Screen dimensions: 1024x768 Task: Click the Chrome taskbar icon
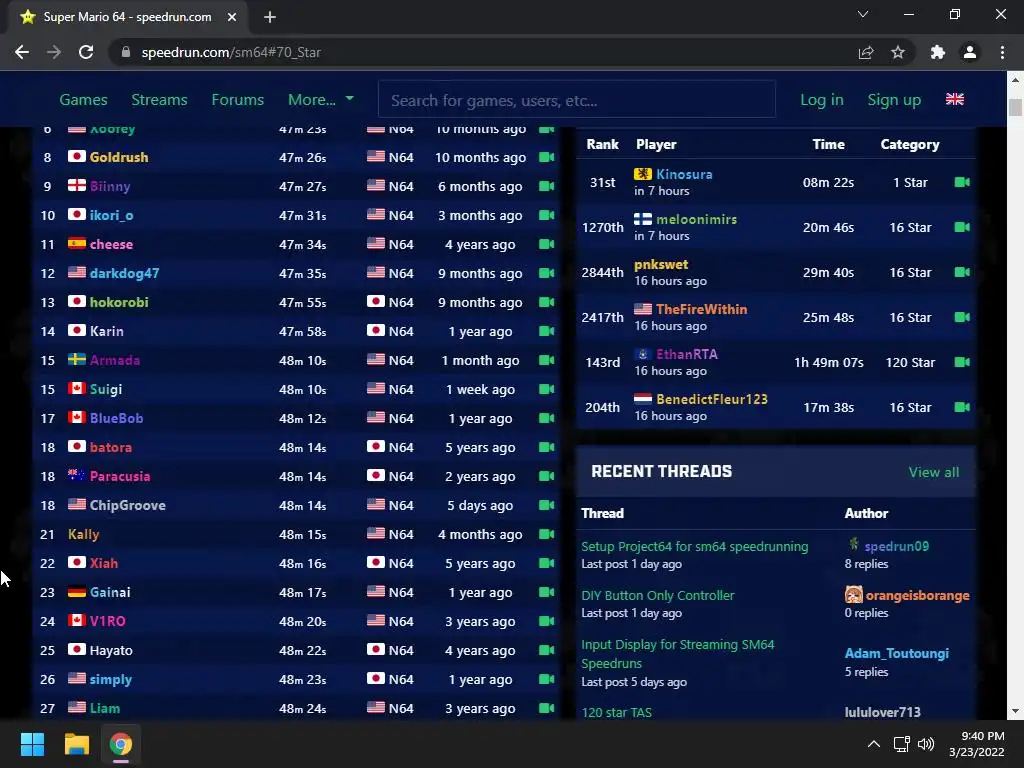121,744
